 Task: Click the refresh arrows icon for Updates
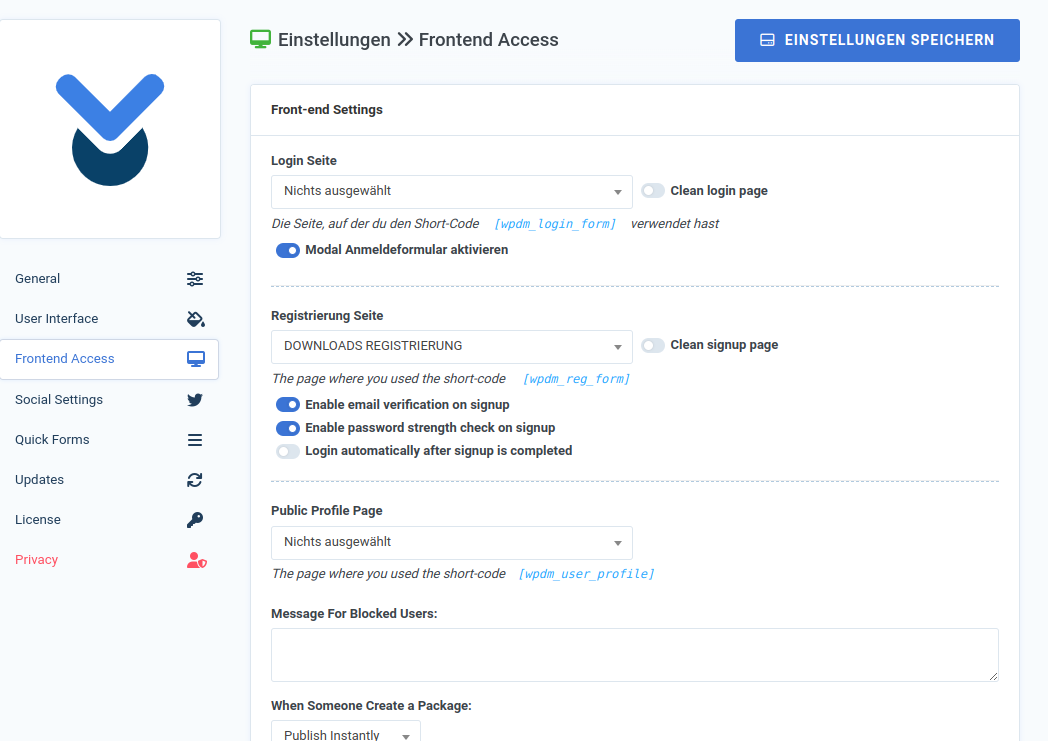195,480
